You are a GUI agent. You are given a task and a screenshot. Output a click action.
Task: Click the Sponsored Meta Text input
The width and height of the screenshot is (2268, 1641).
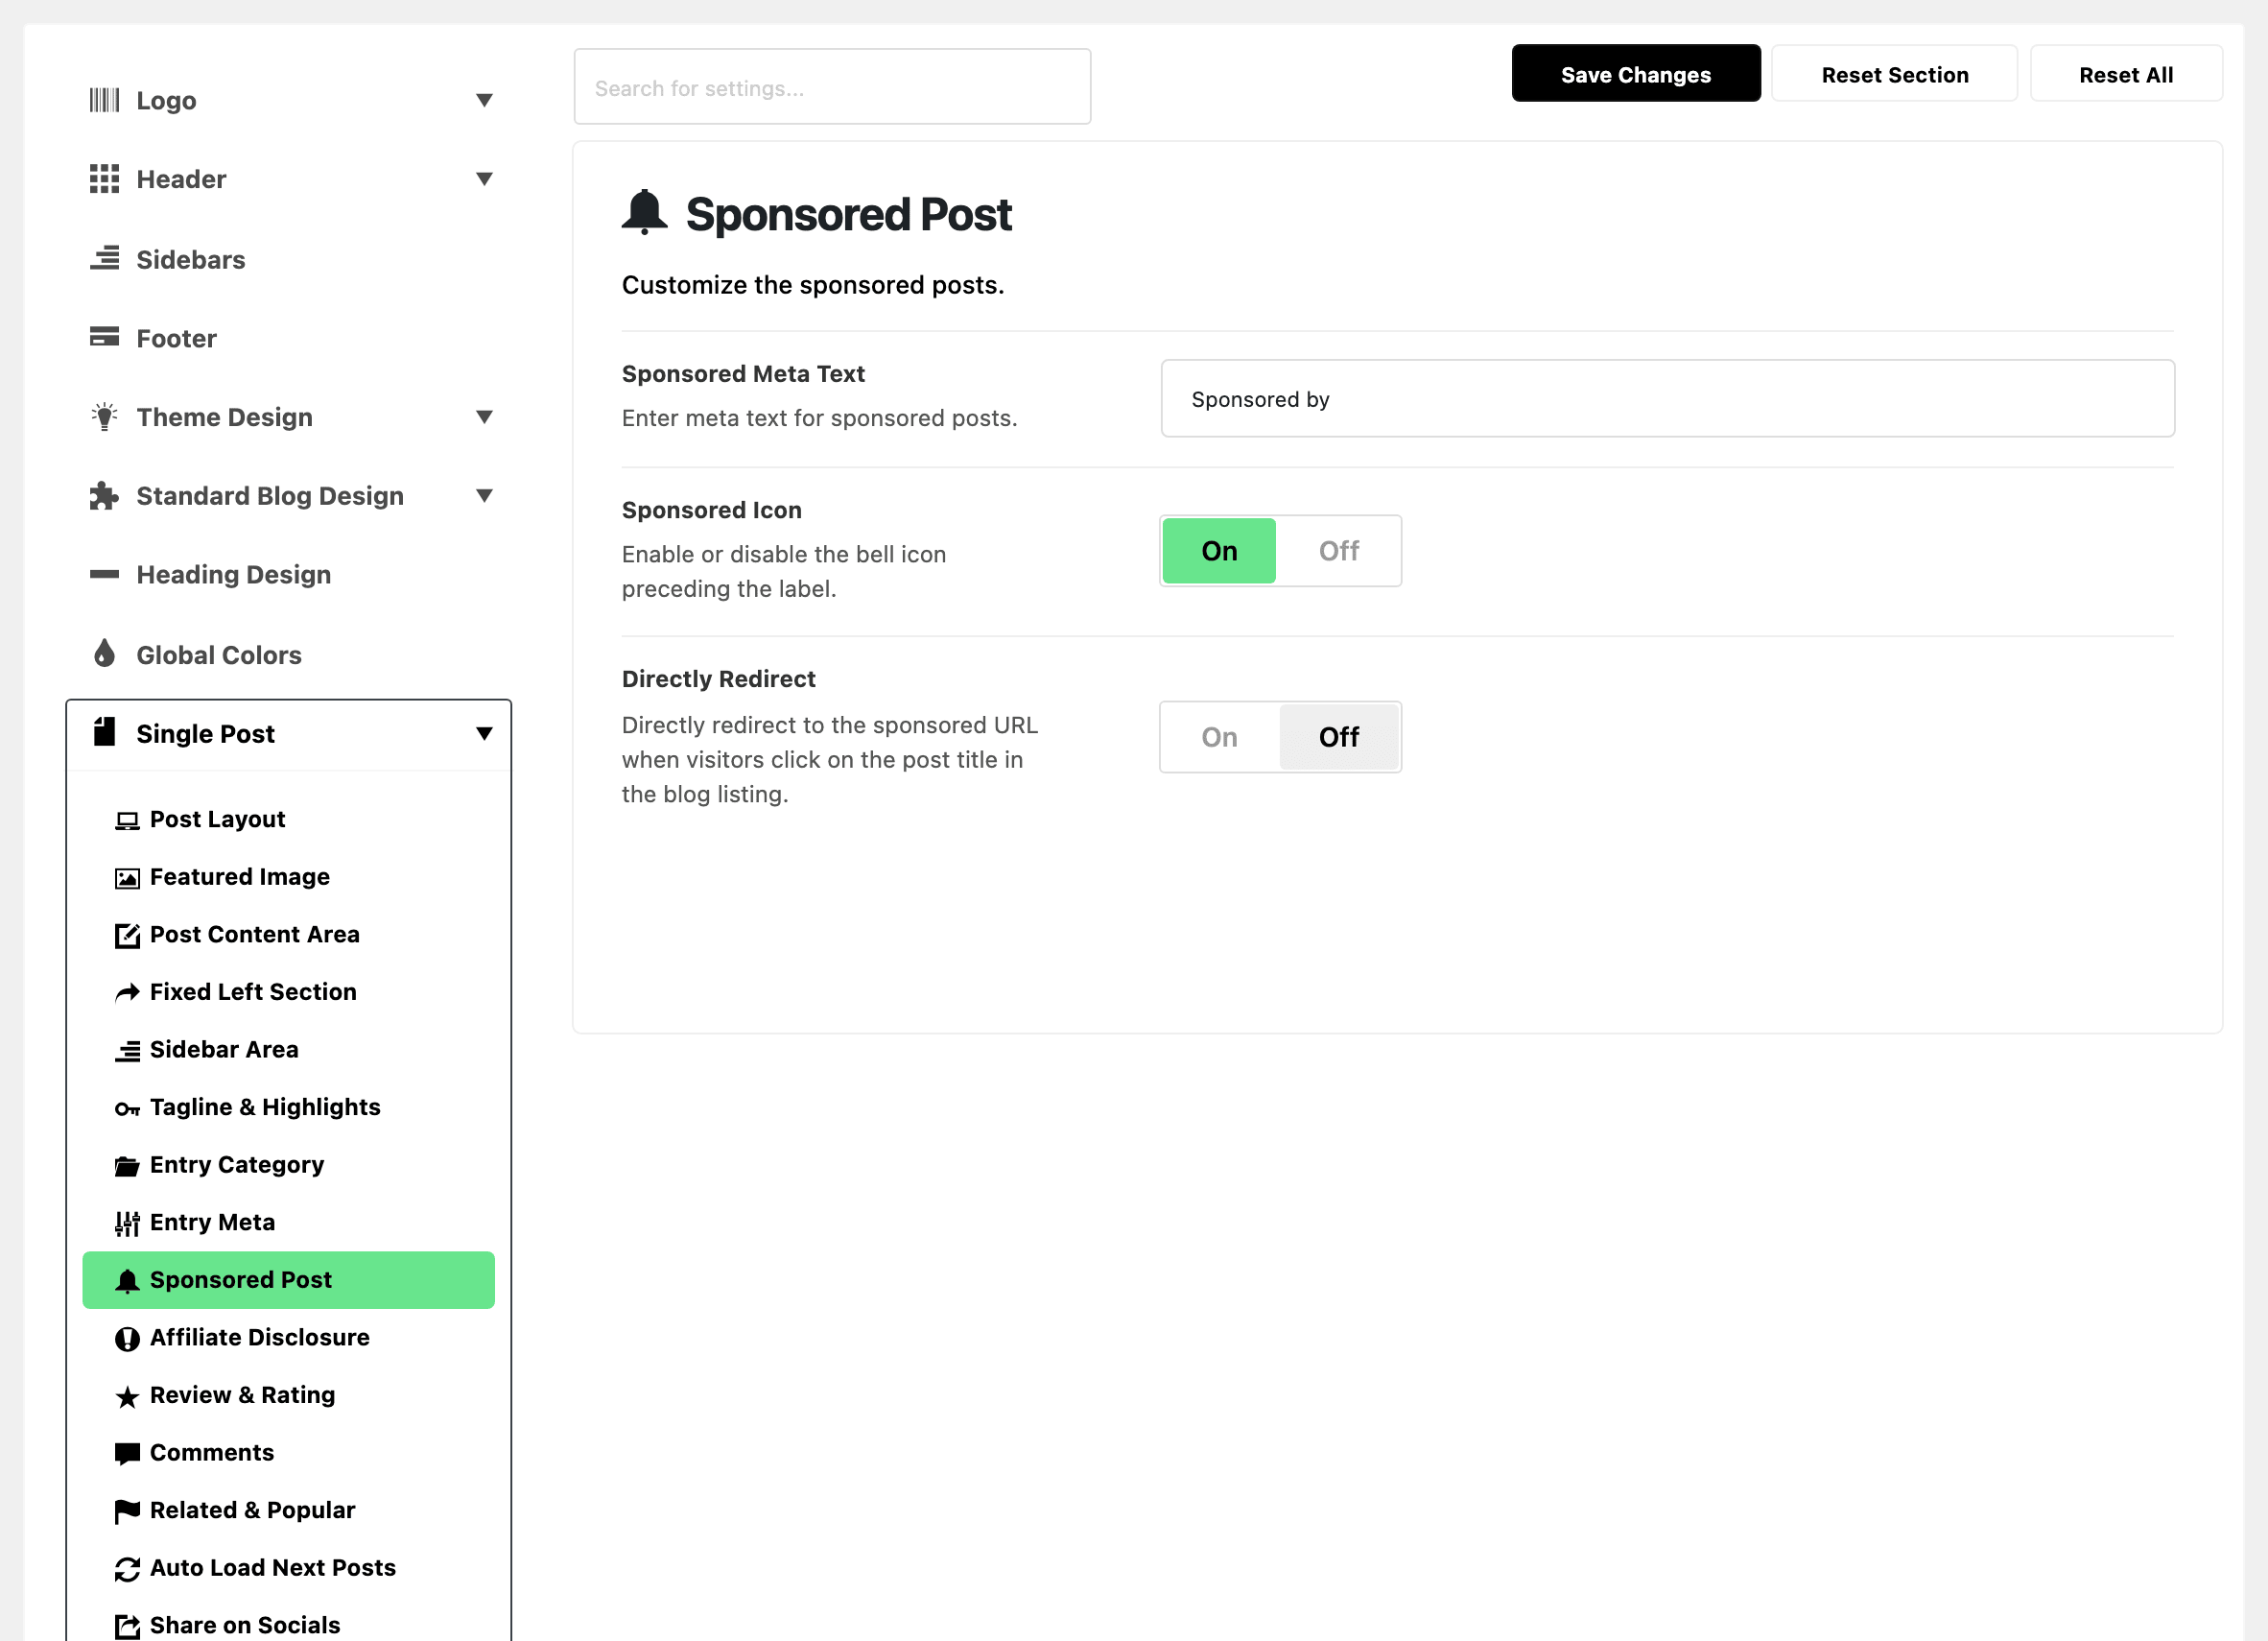[1667, 399]
